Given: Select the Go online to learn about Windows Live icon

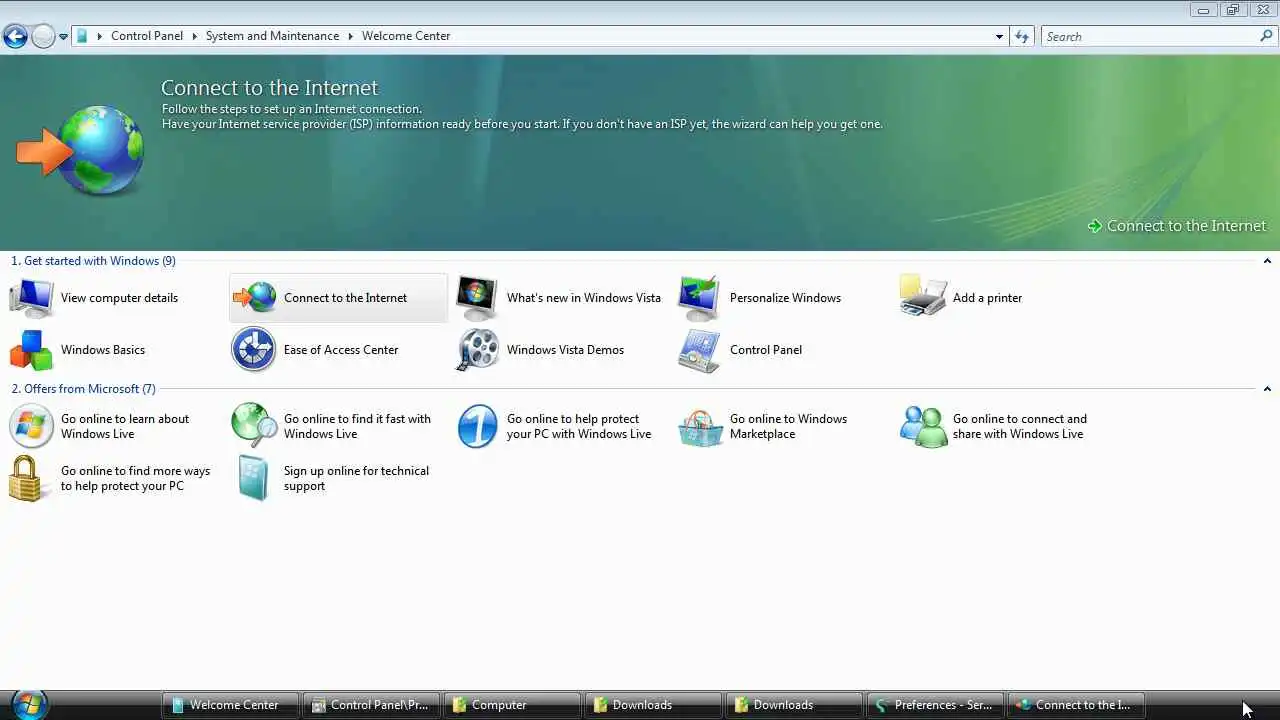Looking at the screenshot, I should pyautogui.click(x=31, y=426).
